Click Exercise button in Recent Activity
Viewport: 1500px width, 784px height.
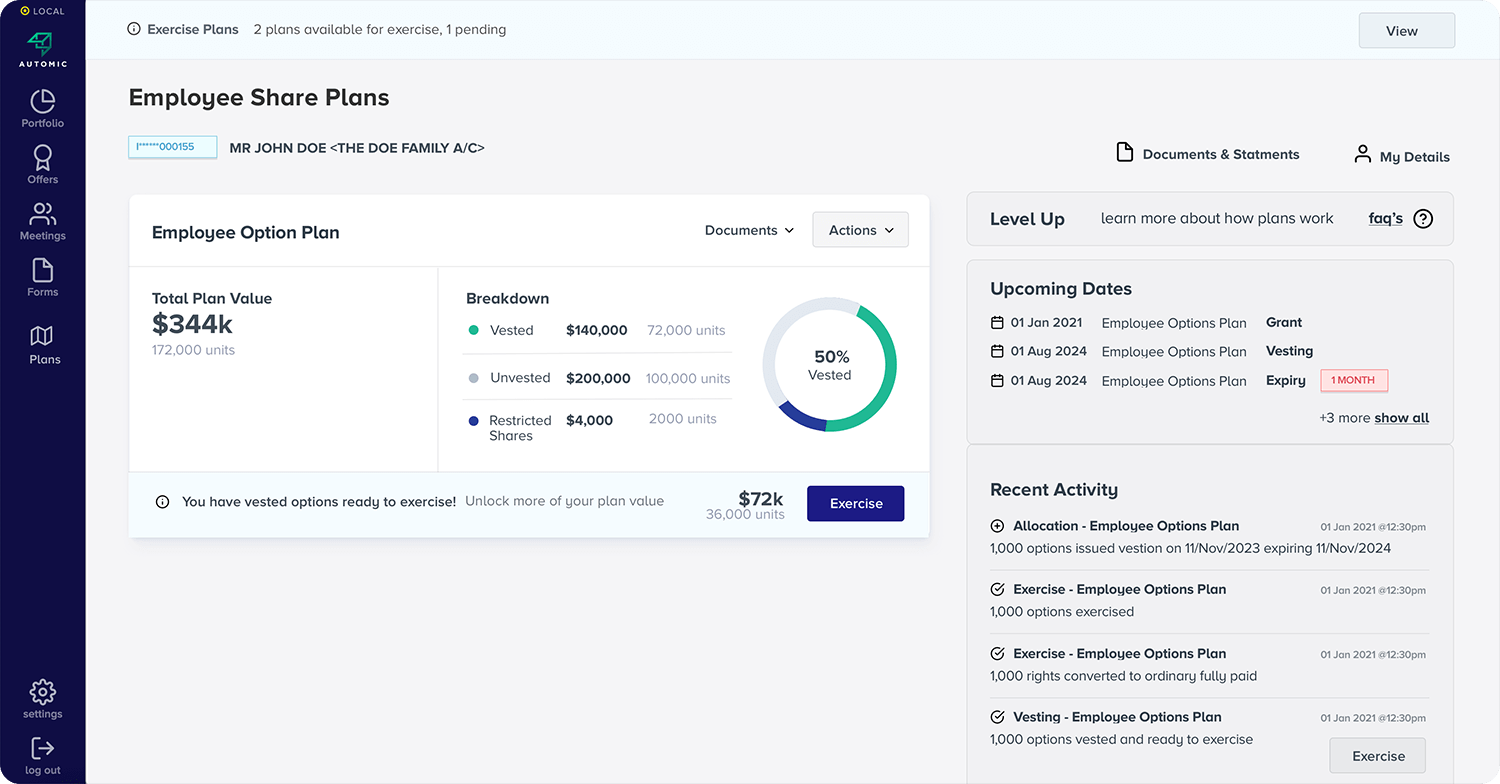[x=1377, y=756]
